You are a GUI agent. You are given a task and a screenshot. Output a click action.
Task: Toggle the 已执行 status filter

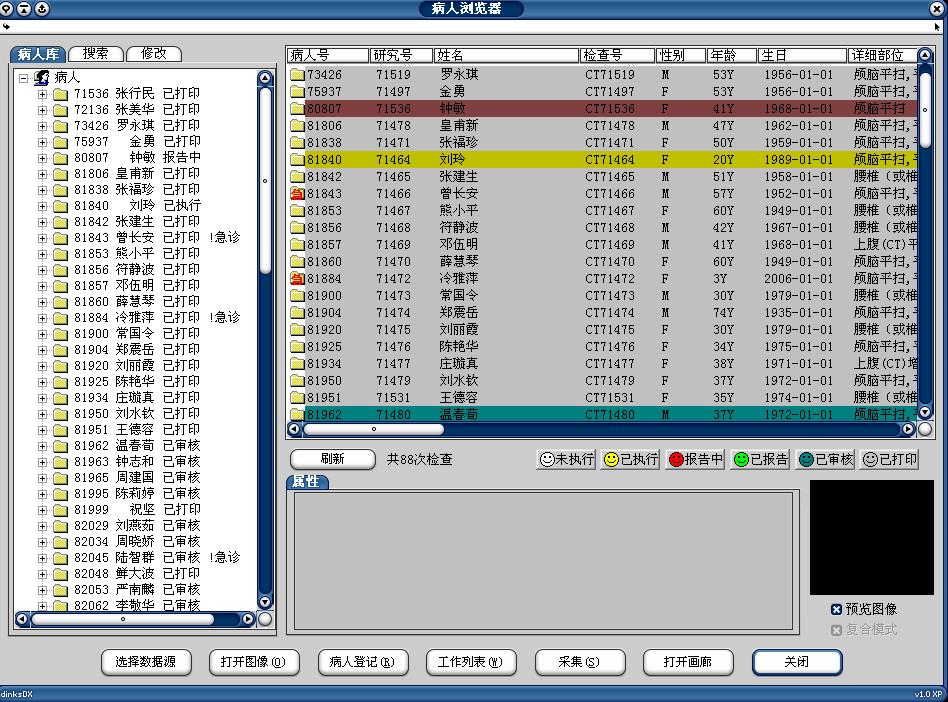(x=631, y=460)
